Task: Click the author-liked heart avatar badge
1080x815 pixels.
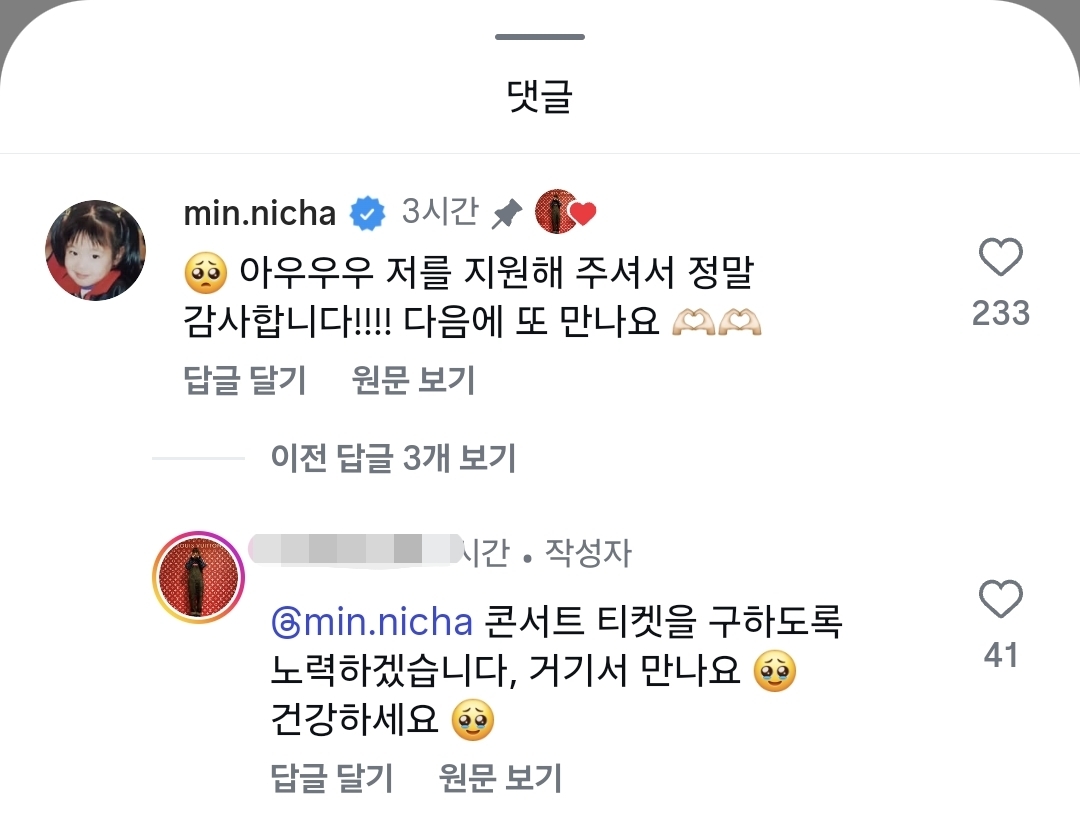Action: (x=565, y=212)
